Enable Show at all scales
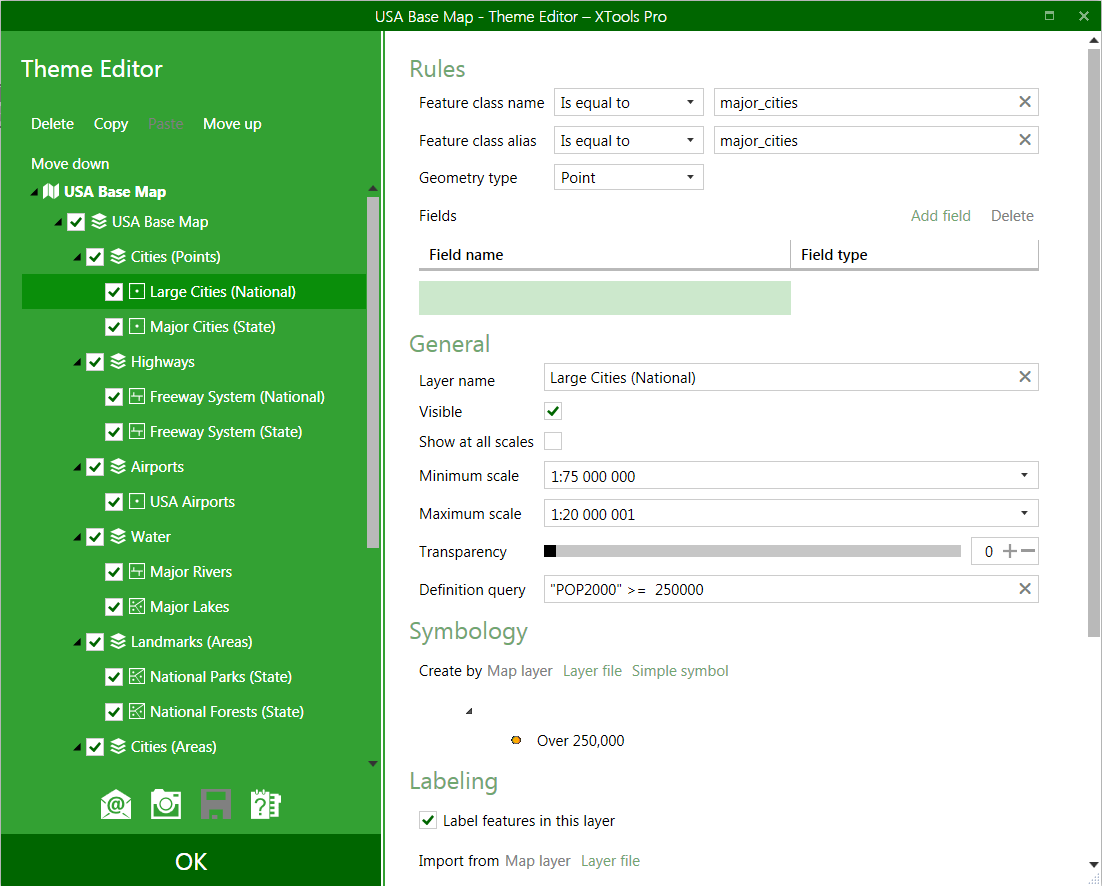 point(553,441)
